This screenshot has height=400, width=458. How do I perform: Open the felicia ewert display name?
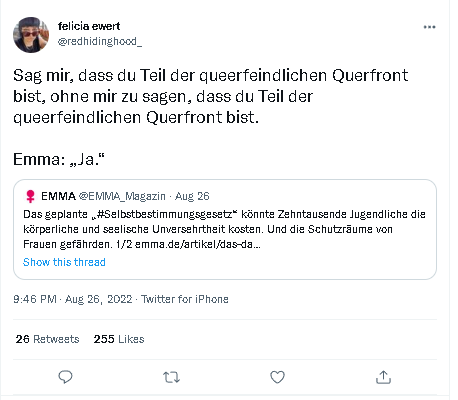tap(89, 26)
